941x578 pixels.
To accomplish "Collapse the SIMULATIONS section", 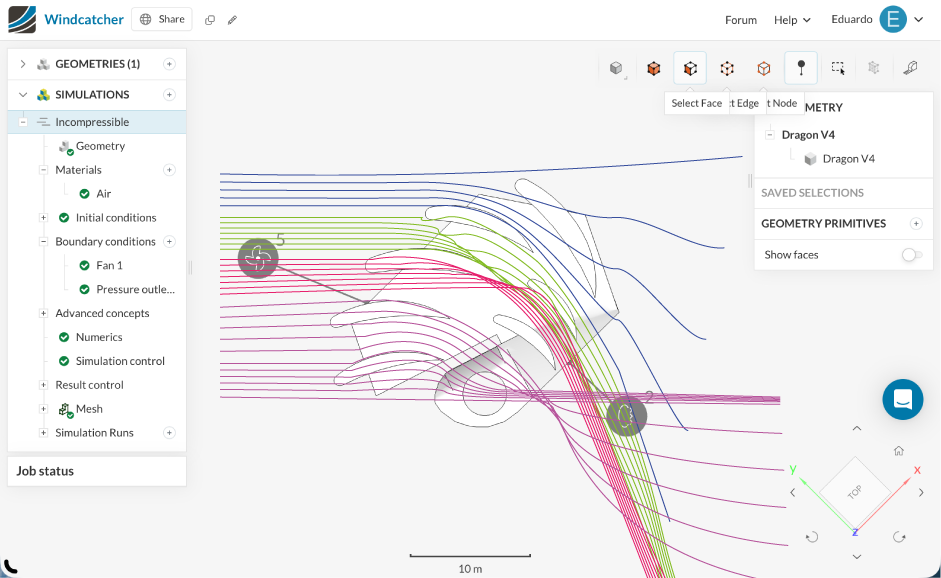I will 23,95.
